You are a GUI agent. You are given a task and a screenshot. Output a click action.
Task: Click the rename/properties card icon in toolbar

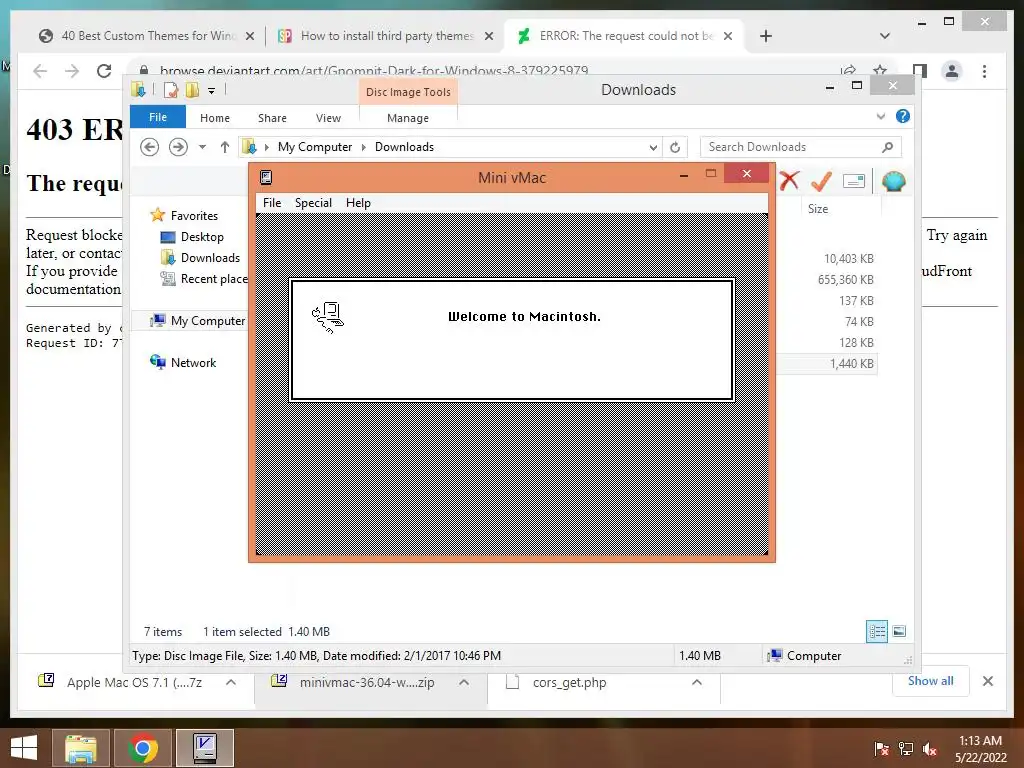[x=854, y=181]
